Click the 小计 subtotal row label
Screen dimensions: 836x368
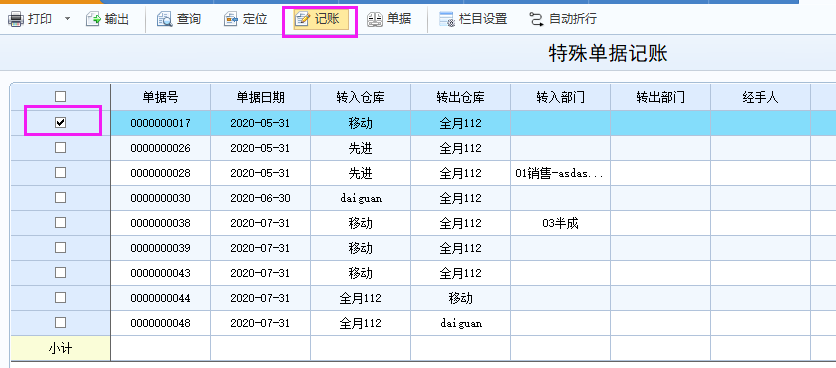(60, 349)
